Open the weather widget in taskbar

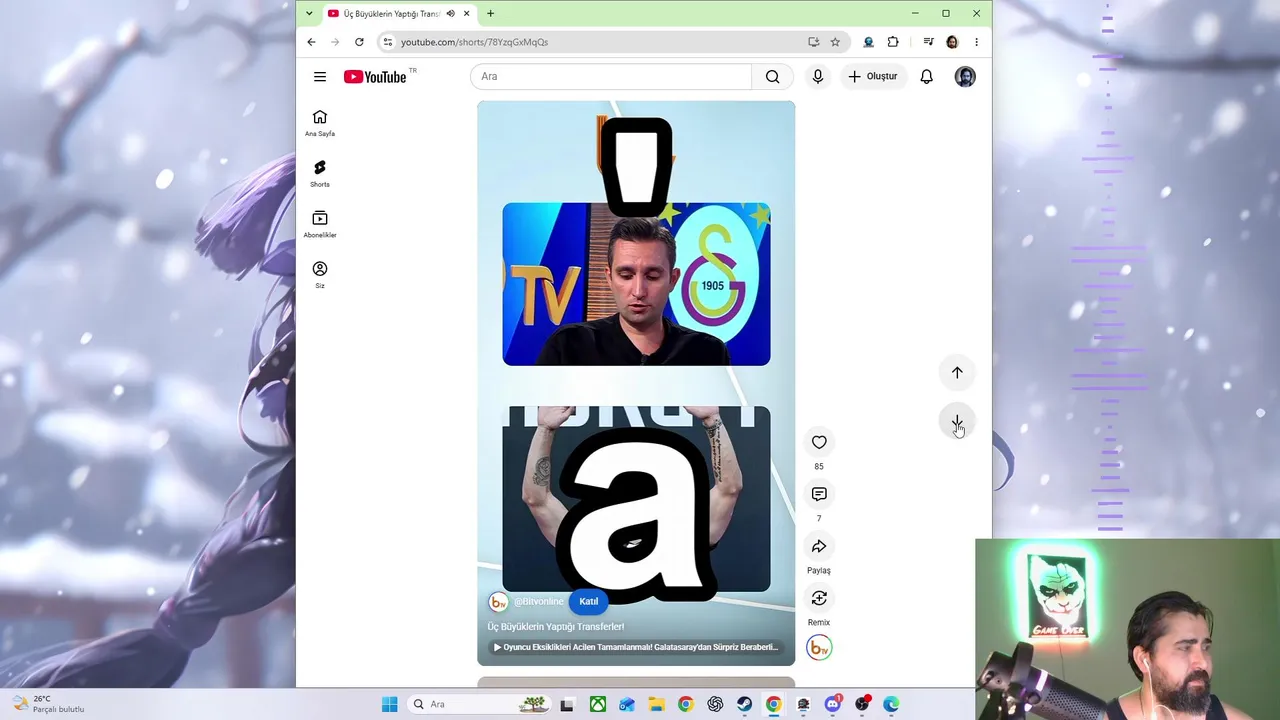tap(48, 704)
